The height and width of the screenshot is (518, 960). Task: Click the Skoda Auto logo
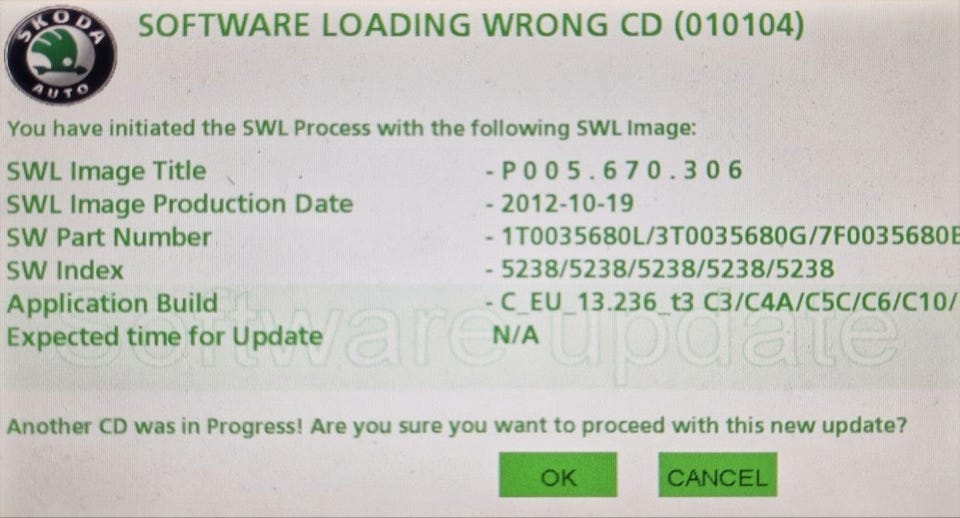(x=60, y=55)
